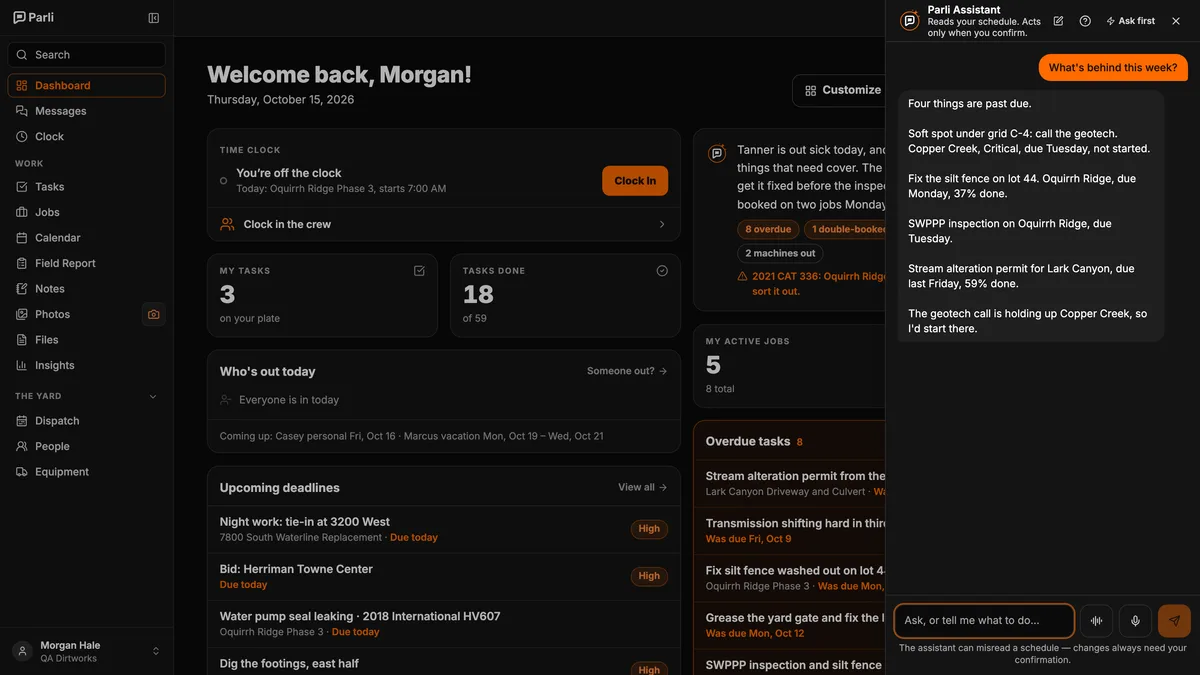Open the Tasks Done summary card

coord(565,295)
